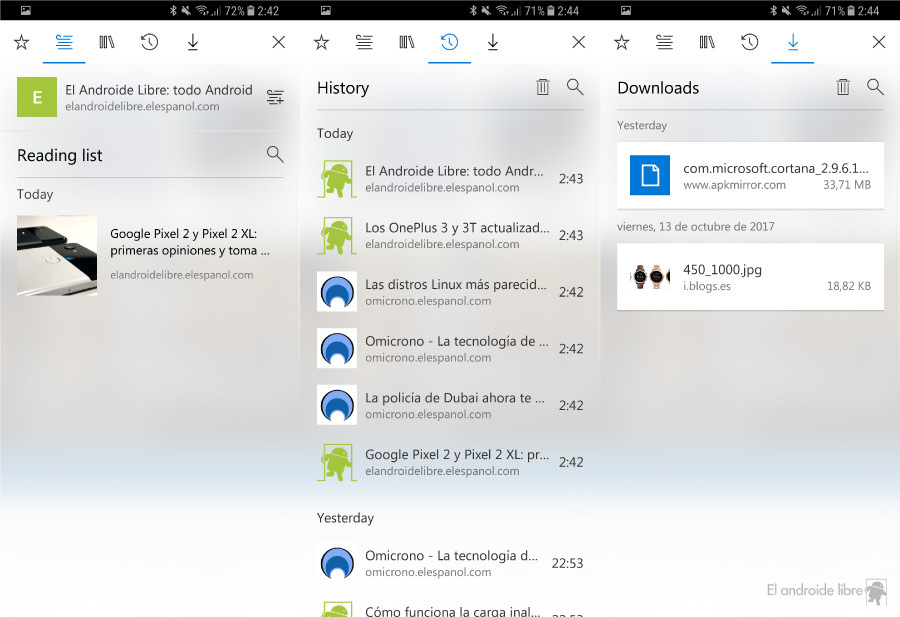Open History clock icon in Reading list screen
The width and height of the screenshot is (900, 617).
pos(149,42)
